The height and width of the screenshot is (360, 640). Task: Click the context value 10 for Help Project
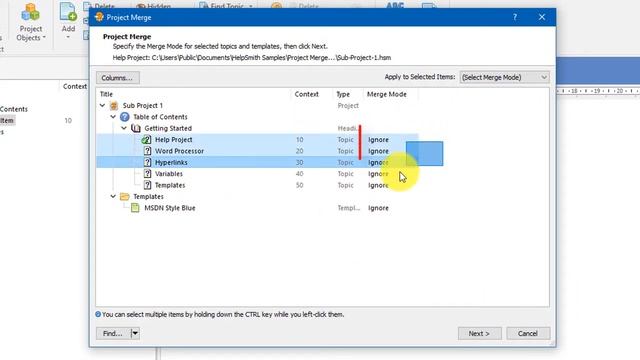click(300, 140)
